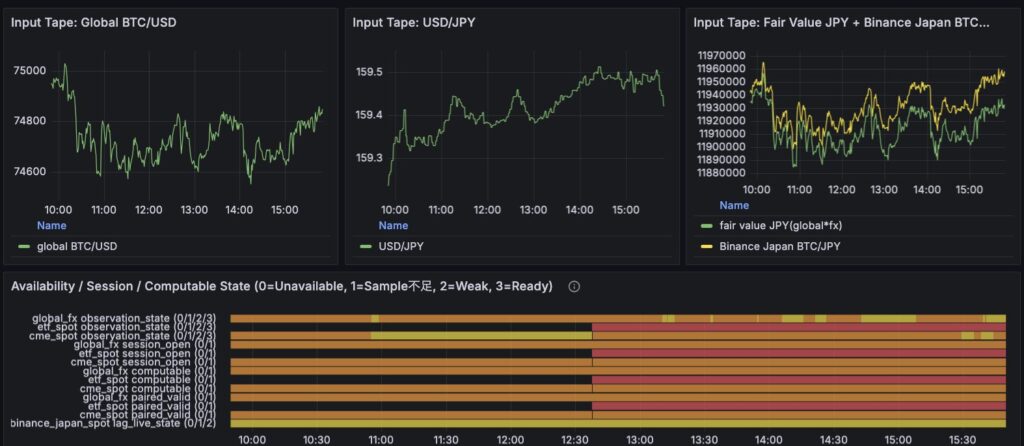1024x446 pixels.
Task: Toggle the global BTC/USD series in legend
Action: coord(76,246)
